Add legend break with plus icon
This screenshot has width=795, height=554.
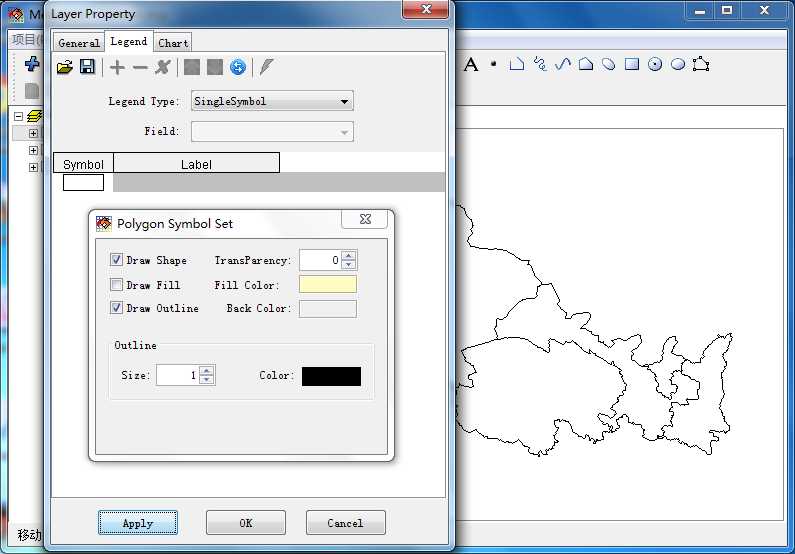click(117, 67)
